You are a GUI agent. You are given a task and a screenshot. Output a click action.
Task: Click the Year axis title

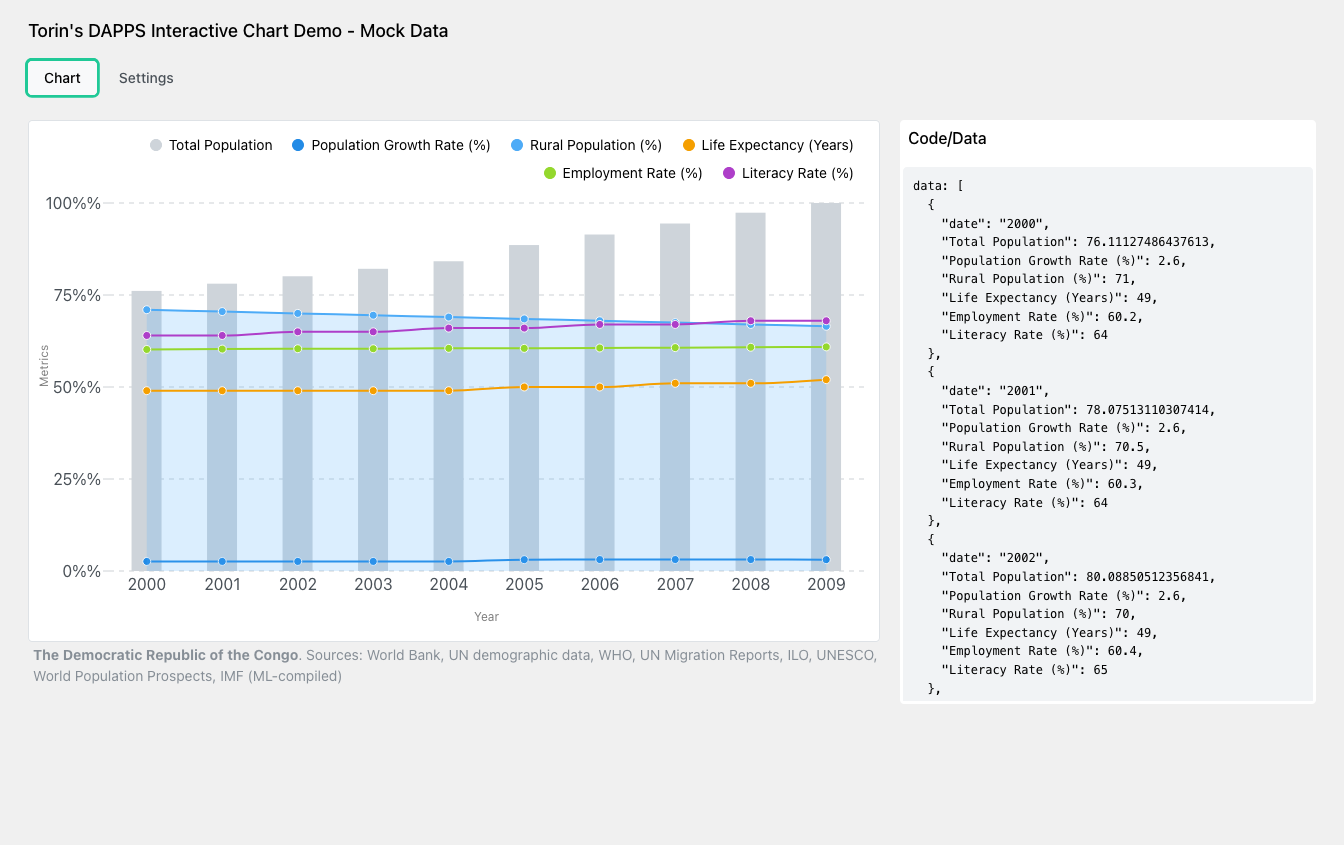(x=486, y=617)
